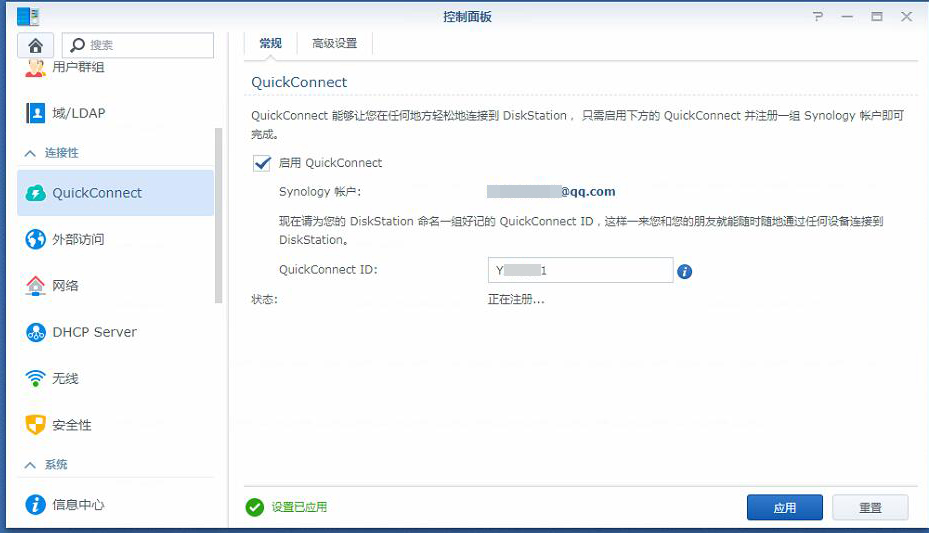Screen dimensions: 929x533
Task: Open 无线 settings
Action: click(115, 378)
